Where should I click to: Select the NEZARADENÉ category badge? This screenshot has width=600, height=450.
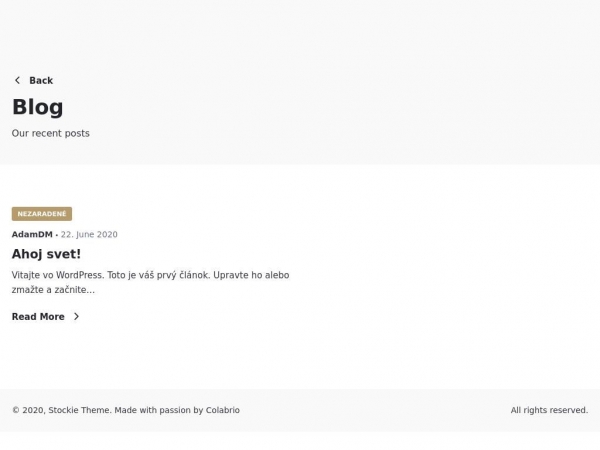(42, 214)
